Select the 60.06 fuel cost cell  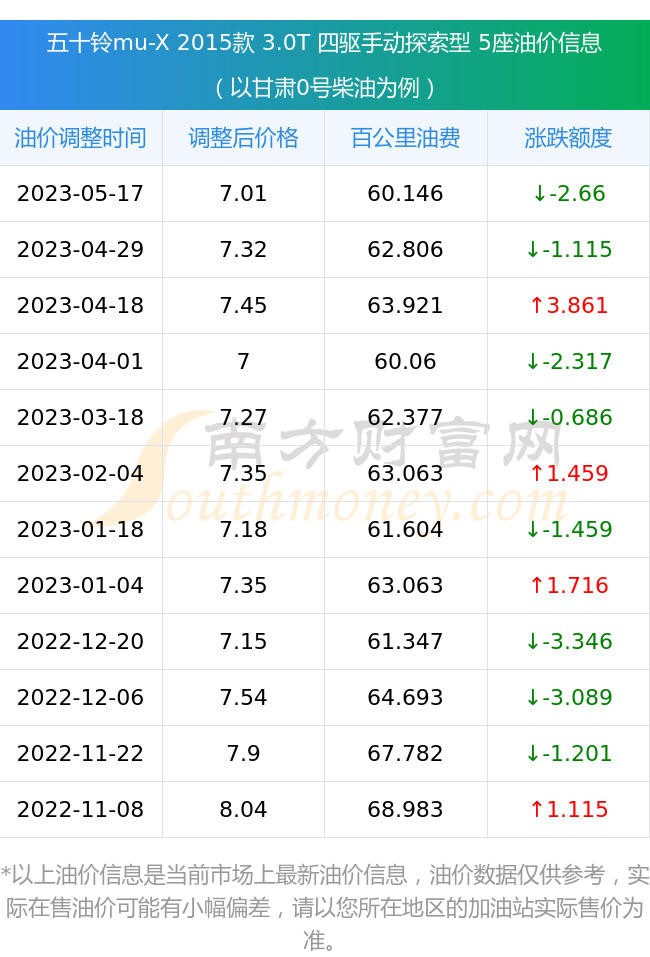coord(406,361)
